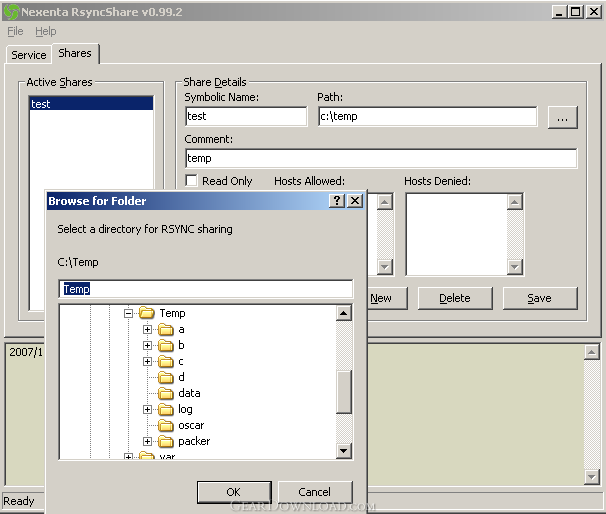
Task: Expand the 'packer' folder node
Action: pos(147,441)
